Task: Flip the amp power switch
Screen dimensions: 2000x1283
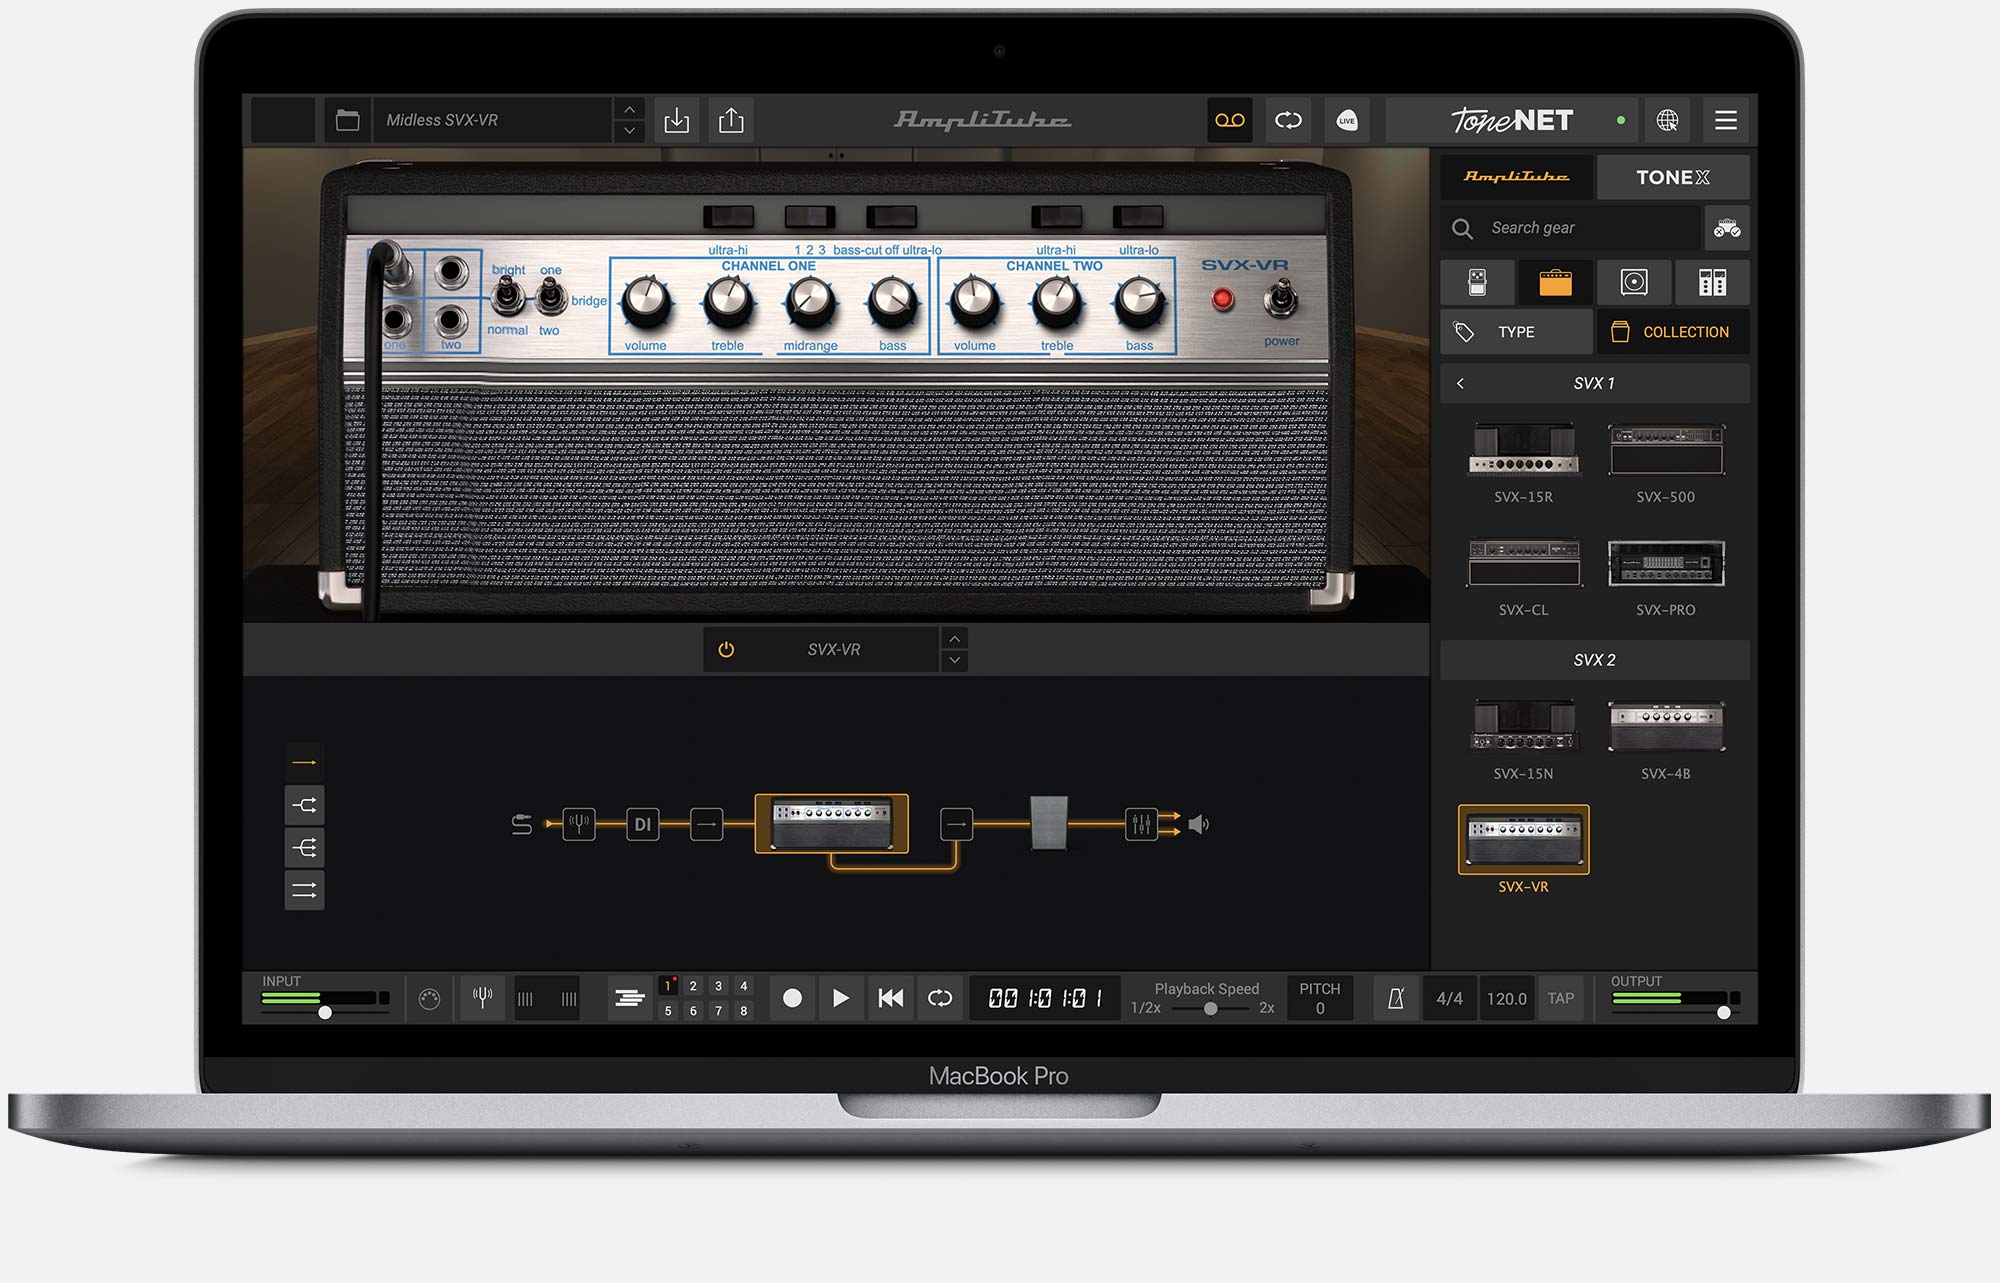Action: pos(1281,299)
